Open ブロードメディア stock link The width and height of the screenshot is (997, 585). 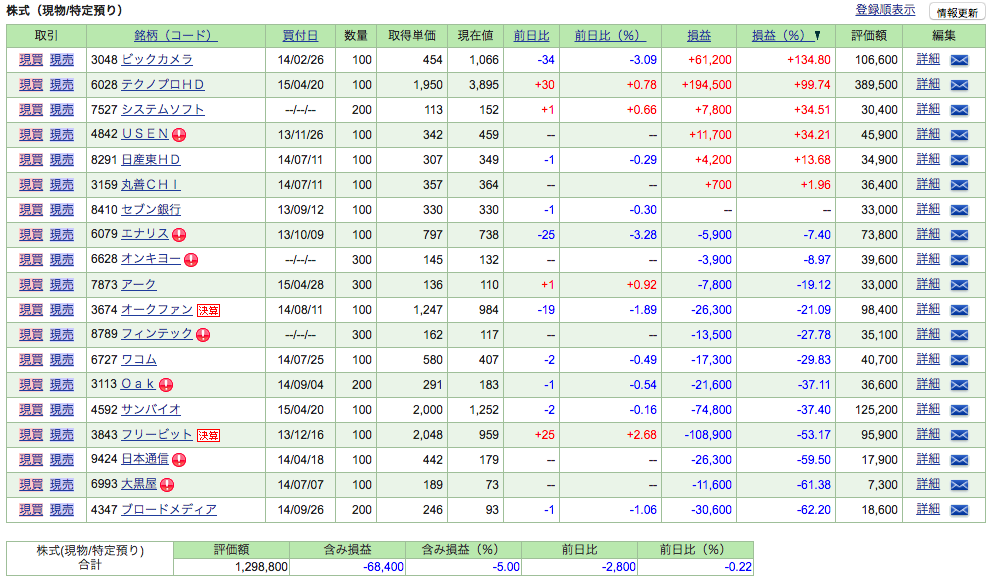(x=169, y=509)
